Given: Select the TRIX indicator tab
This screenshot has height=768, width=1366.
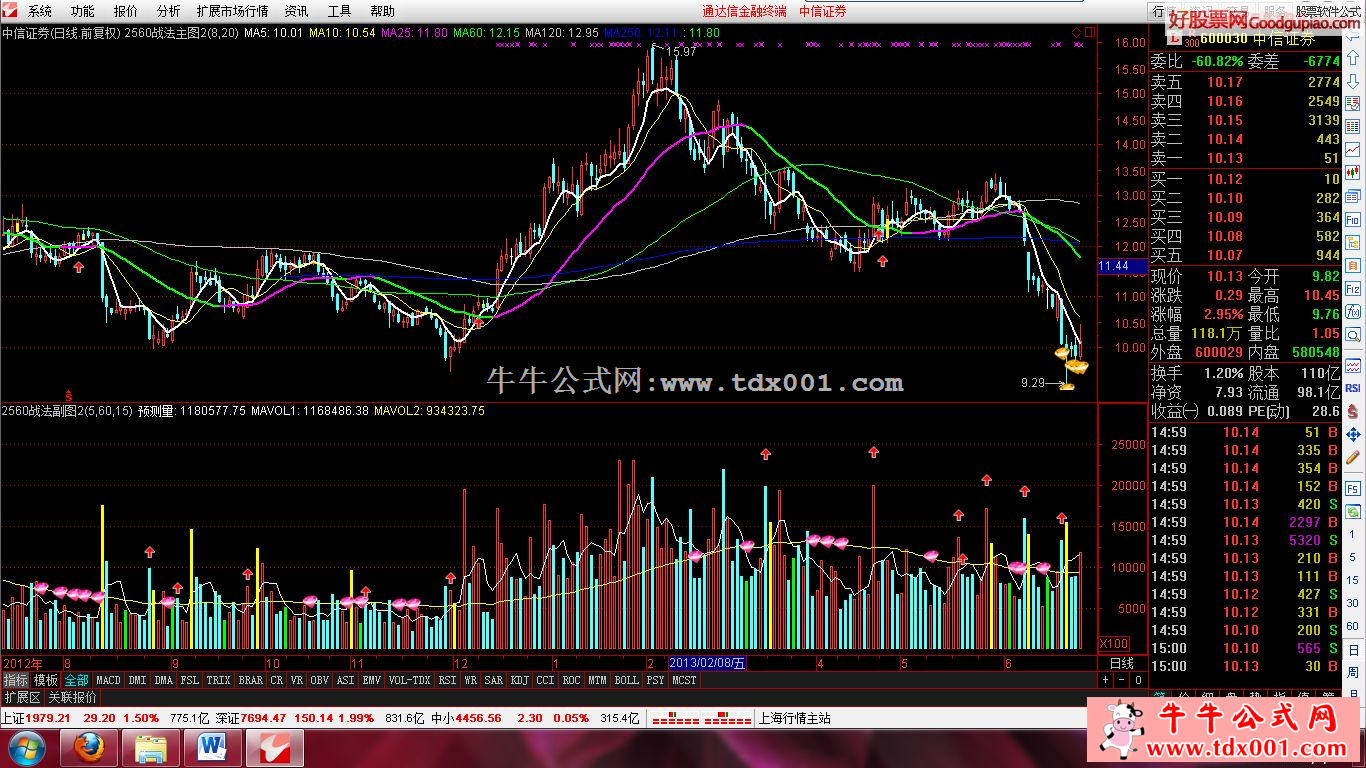Looking at the screenshot, I should point(218,680).
